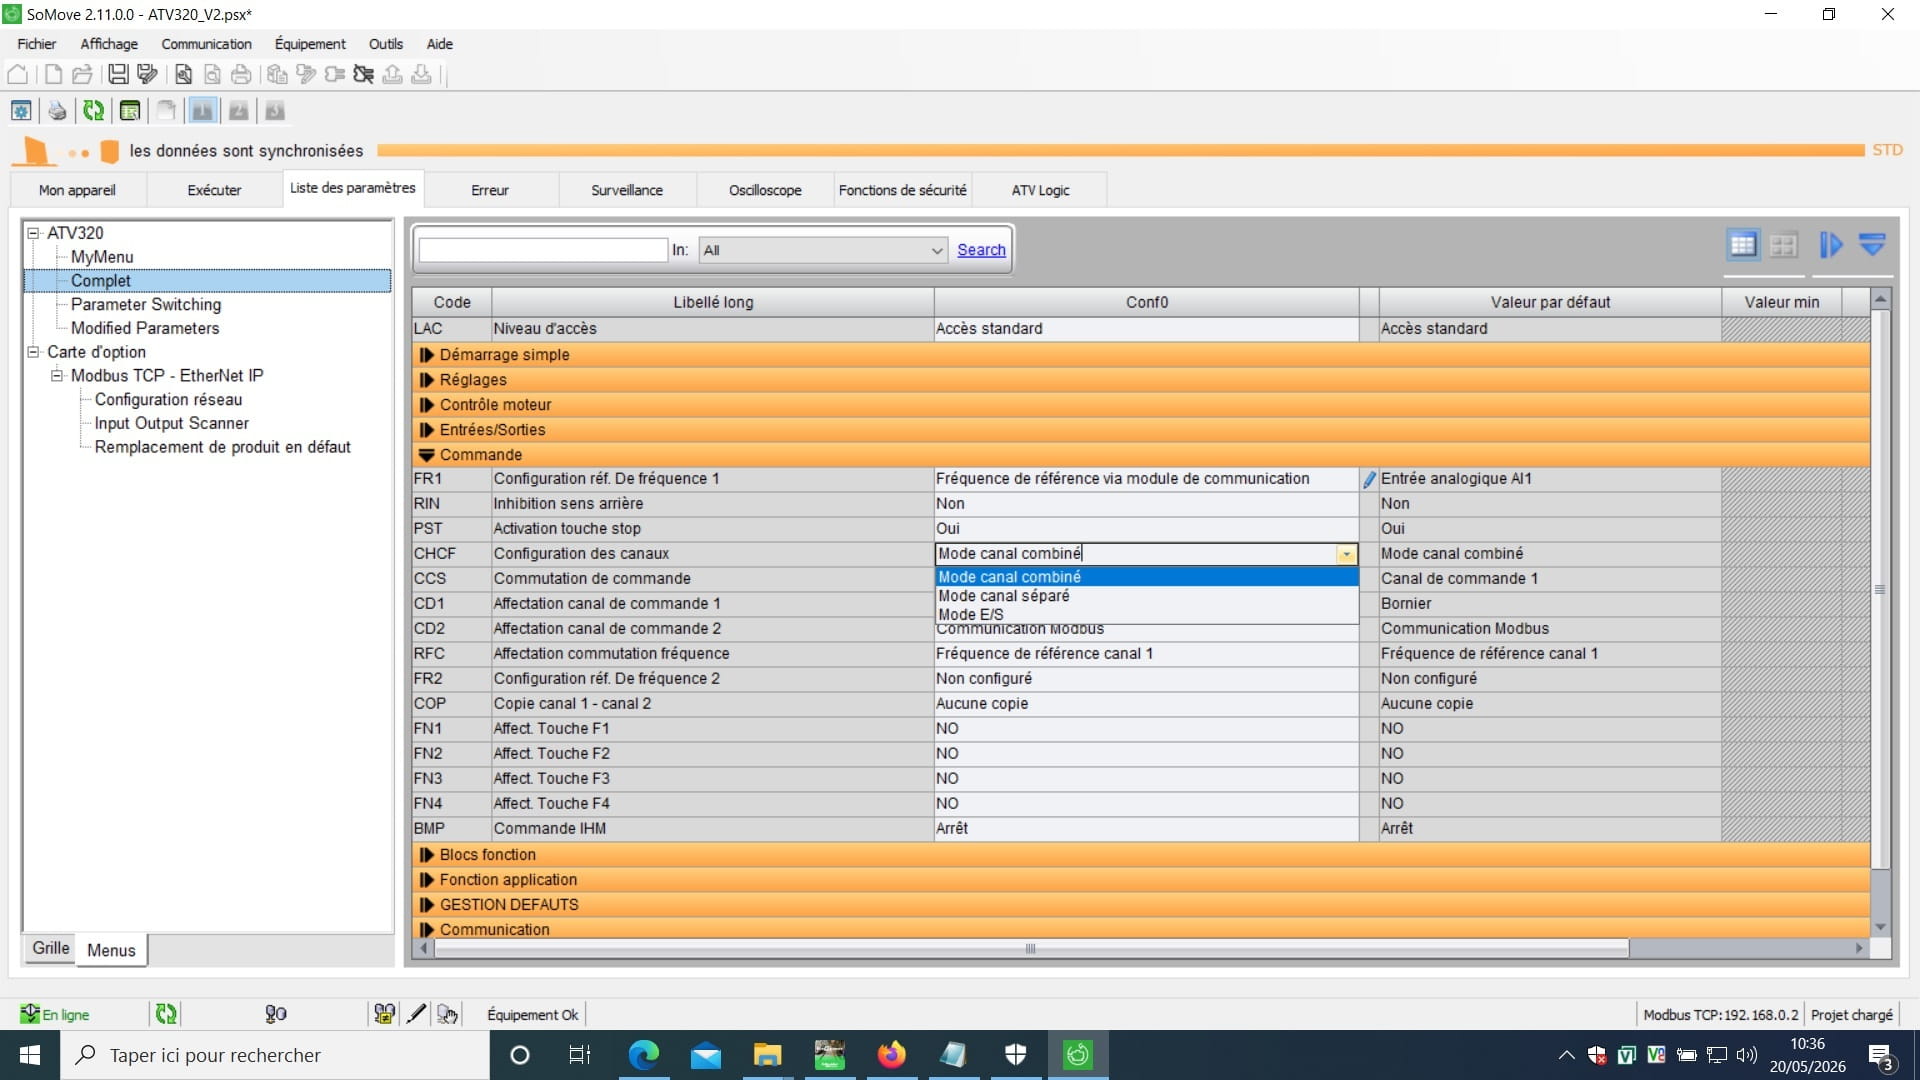Image resolution: width=1920 pixels, height=1080 pixels.
Task: Choose 'Mode canal séparé' in the dropdown list
Action: coord(1146,596)
